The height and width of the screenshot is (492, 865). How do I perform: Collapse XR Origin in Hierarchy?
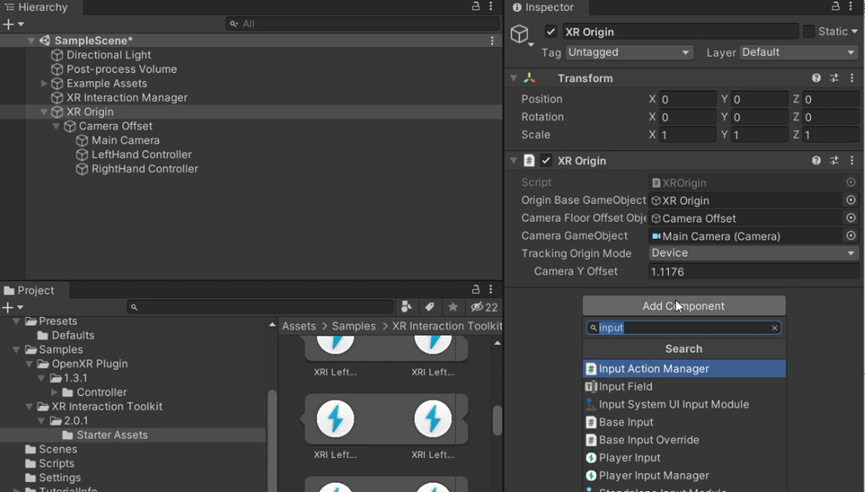44,112
